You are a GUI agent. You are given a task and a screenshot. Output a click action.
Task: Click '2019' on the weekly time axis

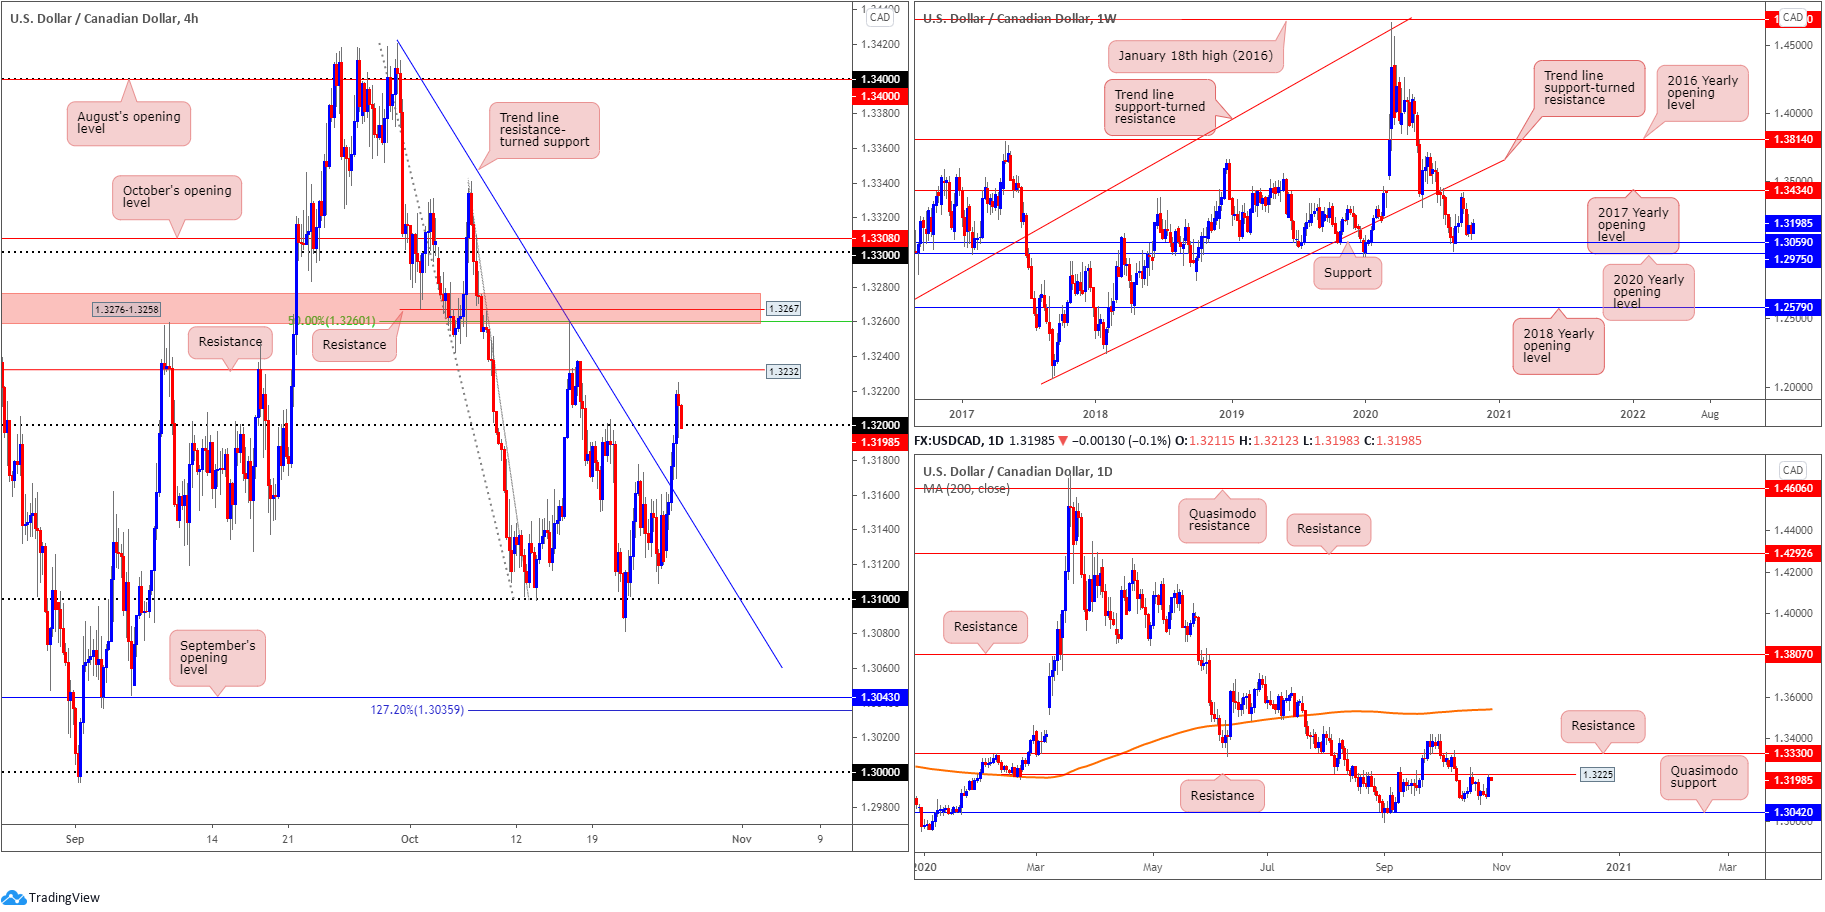click(x=1231, y=414)
